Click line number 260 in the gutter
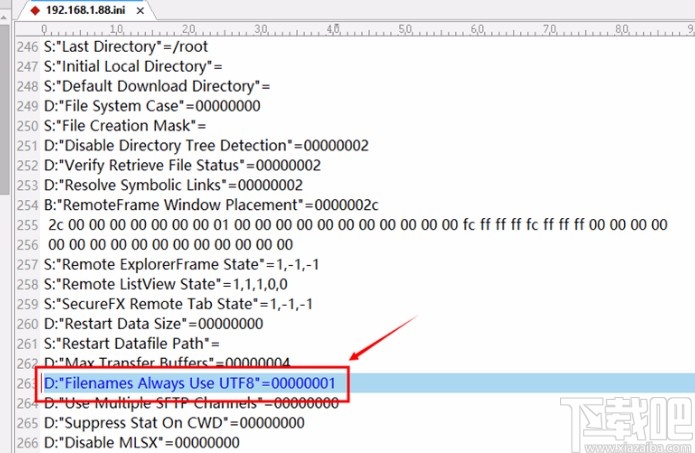 27,324
